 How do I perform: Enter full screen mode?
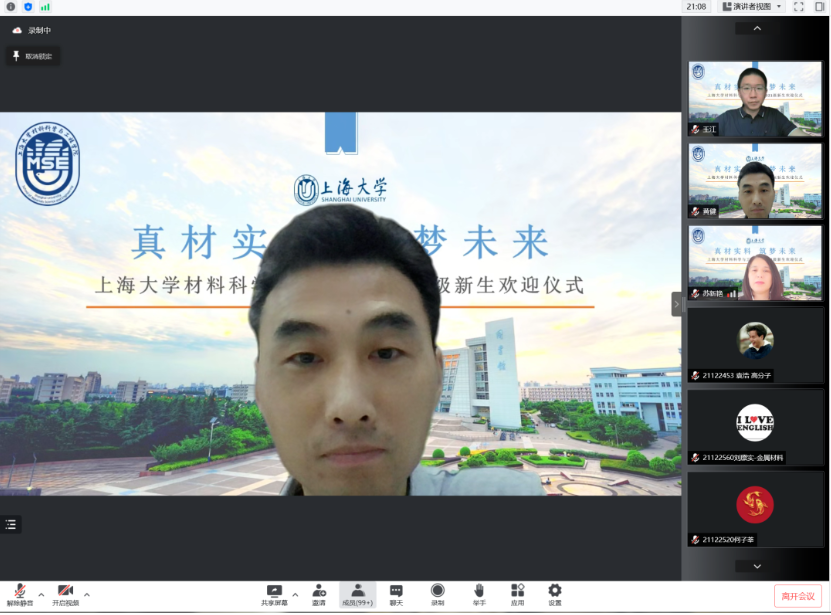tap(798, 7)
